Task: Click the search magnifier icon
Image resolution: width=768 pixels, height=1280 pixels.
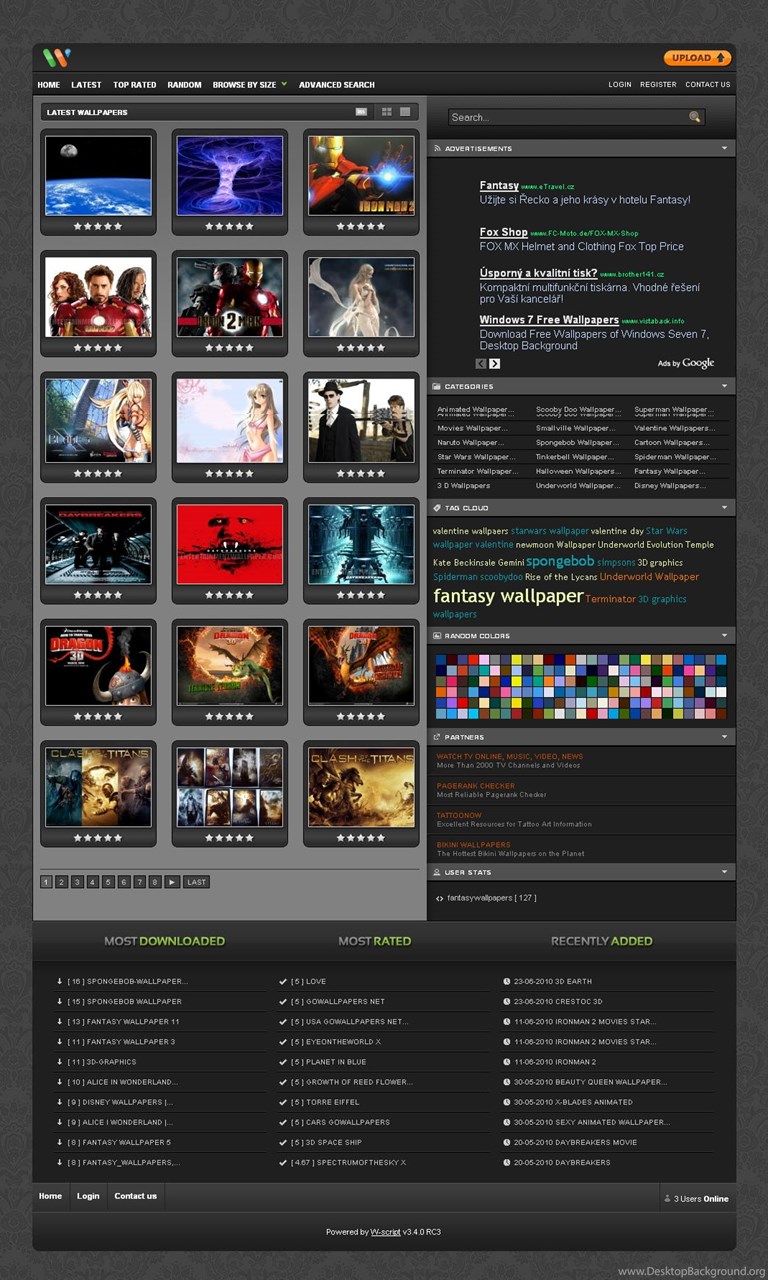Action: tap(695, 117)
